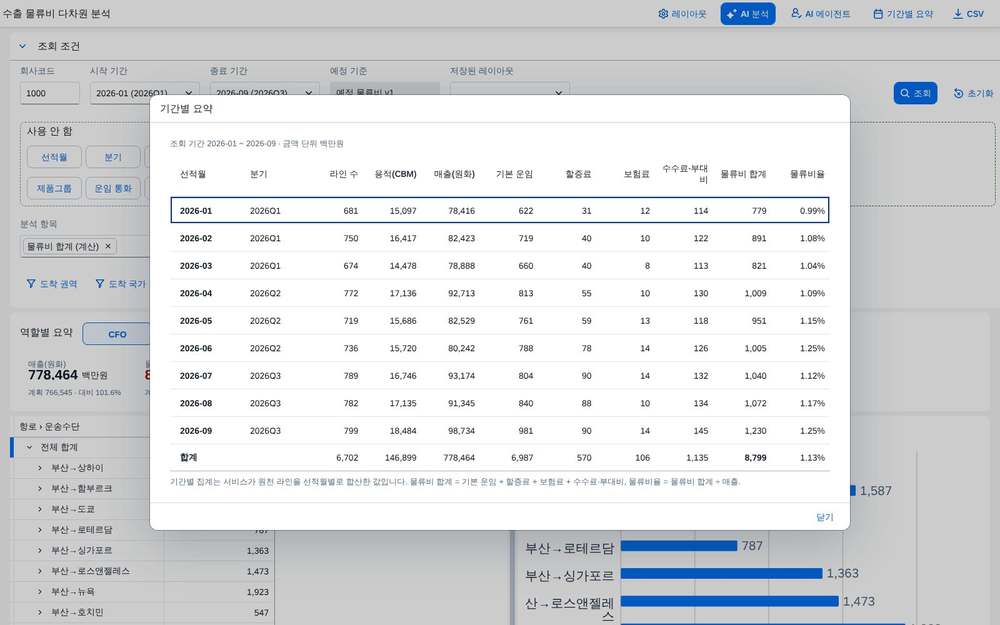Open the 레이아웃 gear settings

682,14
